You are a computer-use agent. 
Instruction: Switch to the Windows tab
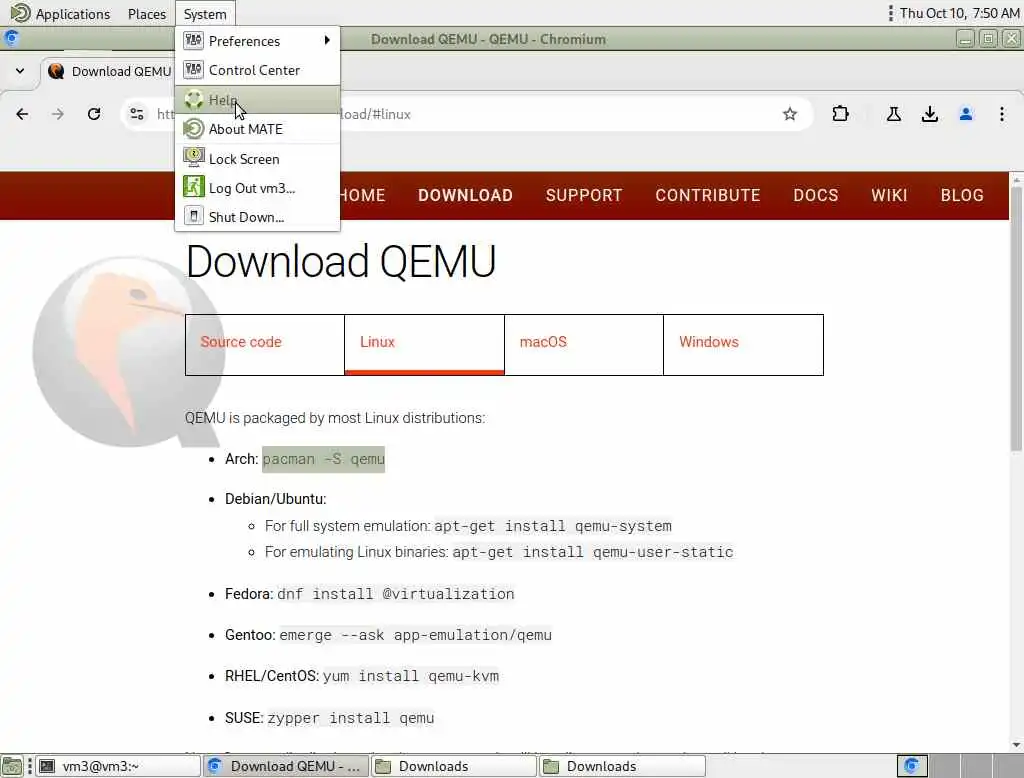(743, 345)
